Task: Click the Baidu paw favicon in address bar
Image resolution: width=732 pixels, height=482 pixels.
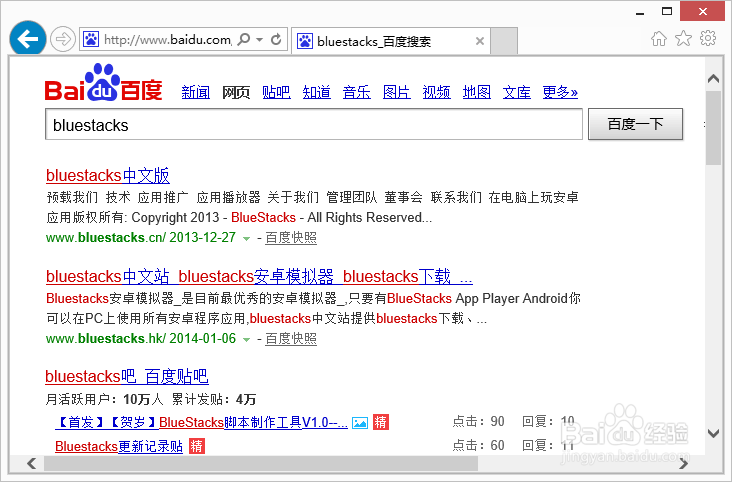Action: point(91,39)
